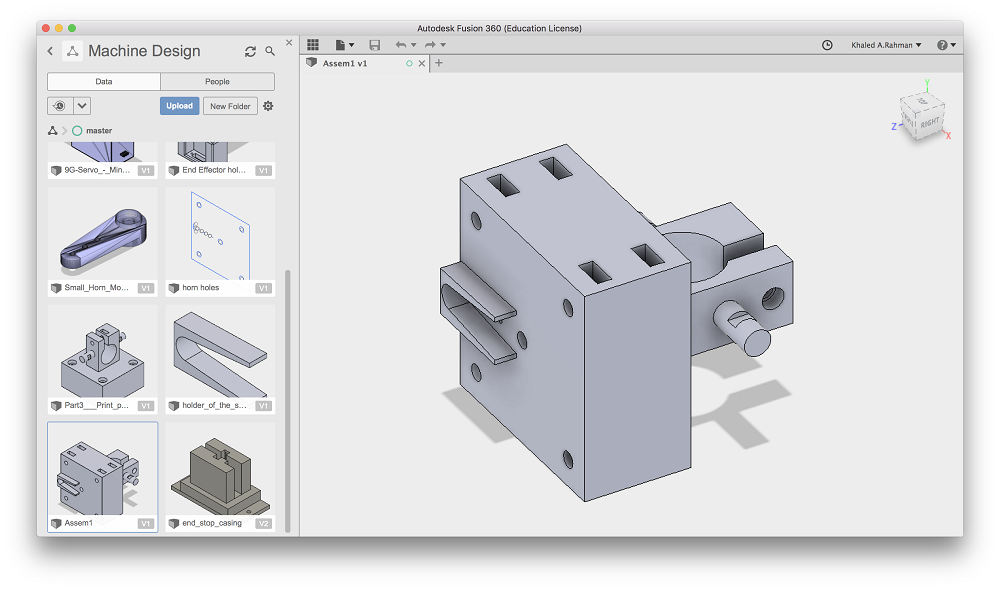Open the File menu dropdown

pyautogui.click(x=345, y=45)
